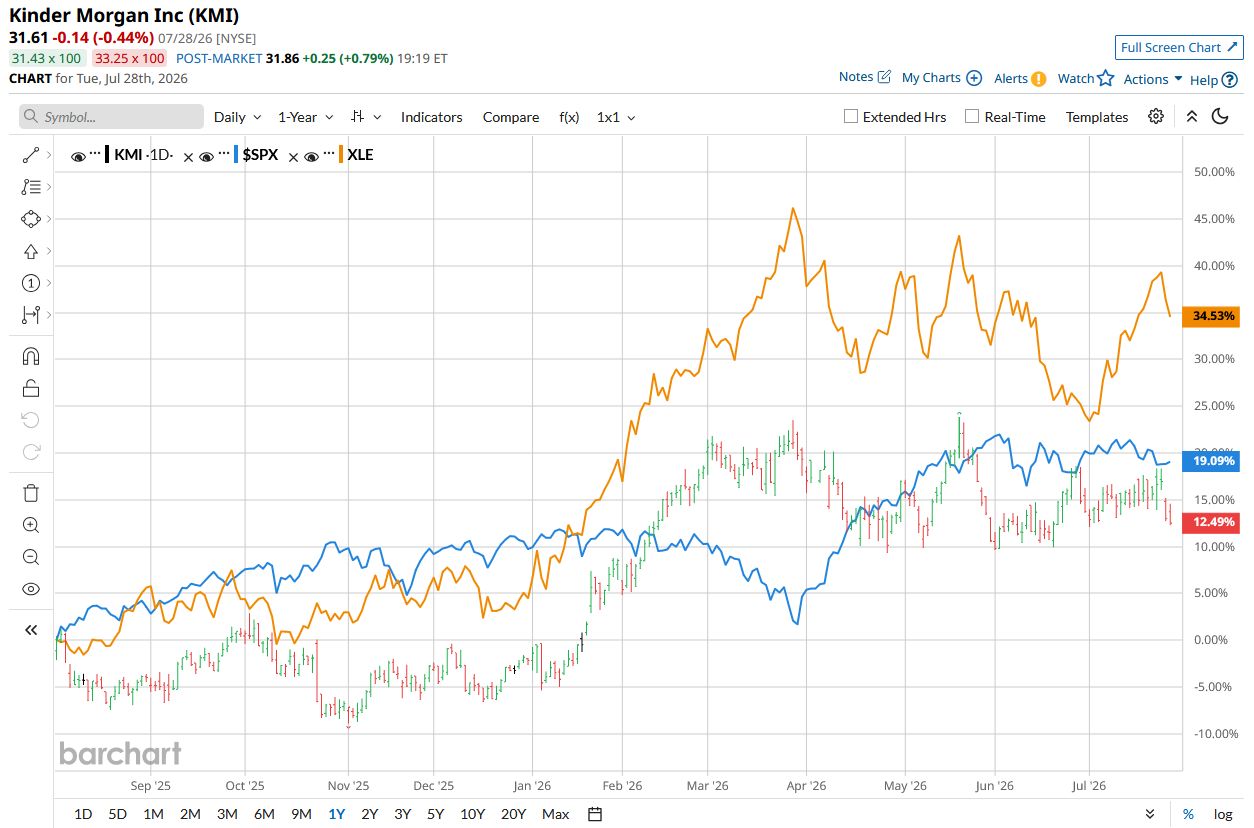
Task: Click the Notes link
Action: [x=856, y=77]
